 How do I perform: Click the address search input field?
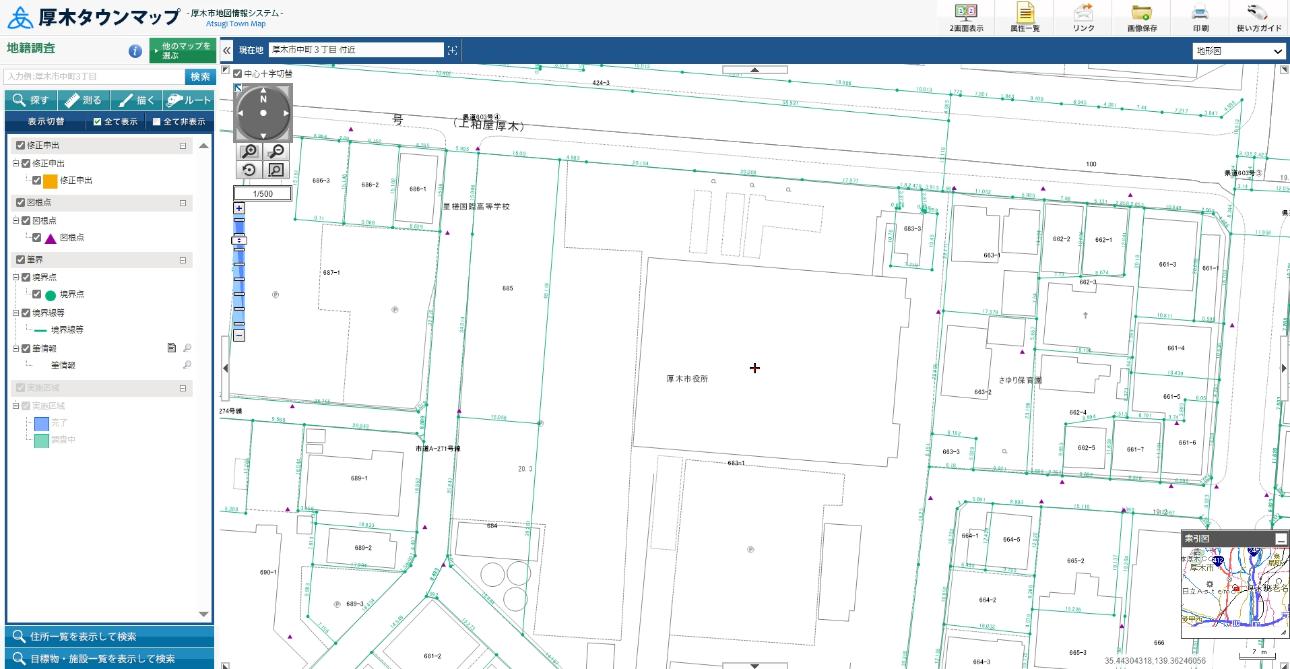[93, 76]
